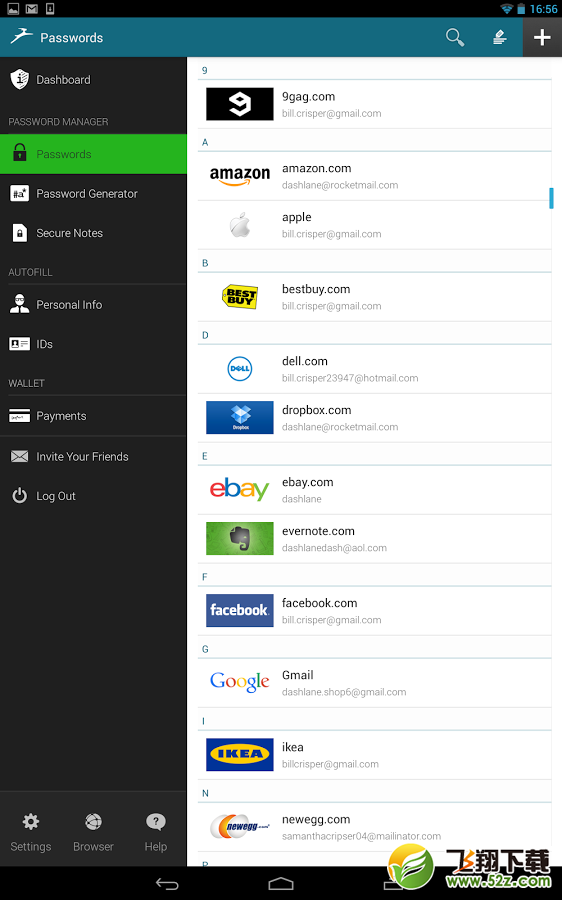Launch the Browser globe icon
Screen dimensions: 562x900
pos(93,832)
